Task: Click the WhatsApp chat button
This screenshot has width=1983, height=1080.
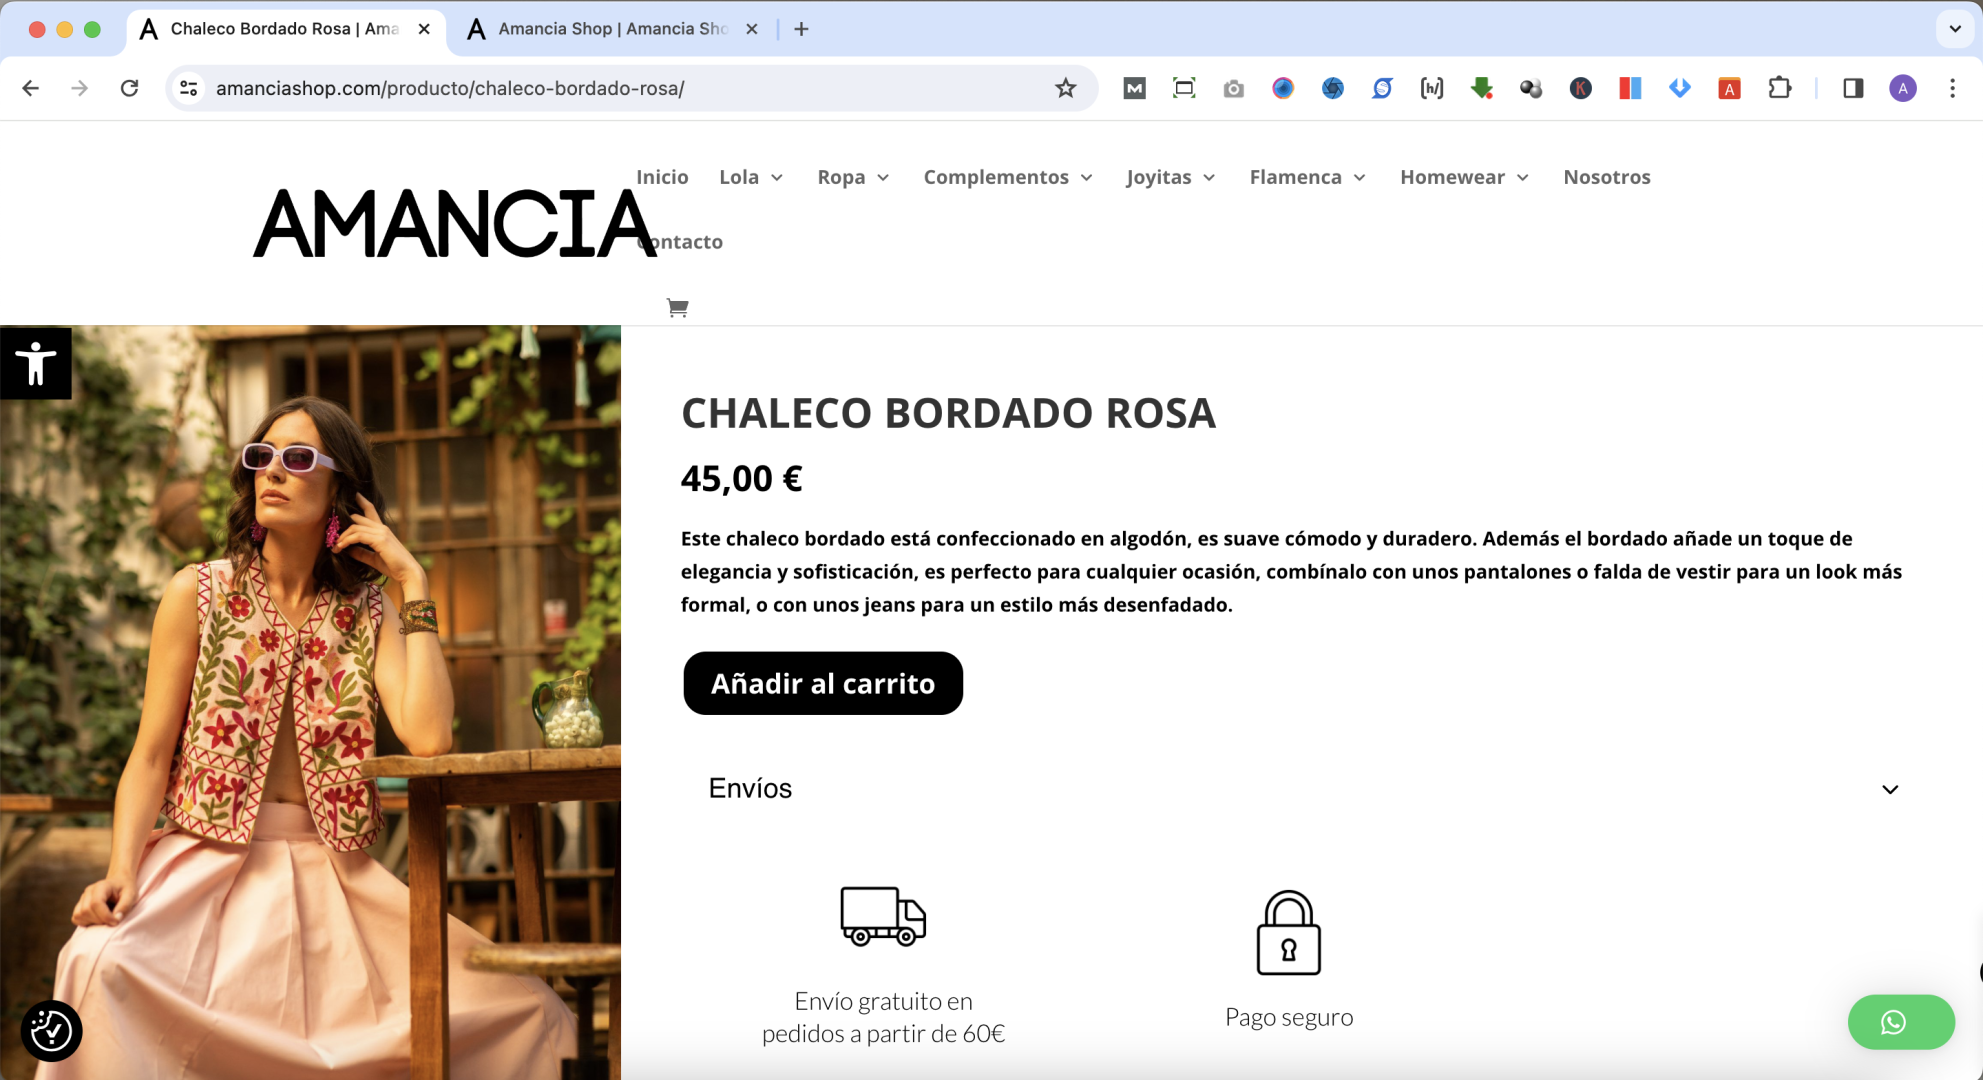Action: (x=1901, y=1022)
